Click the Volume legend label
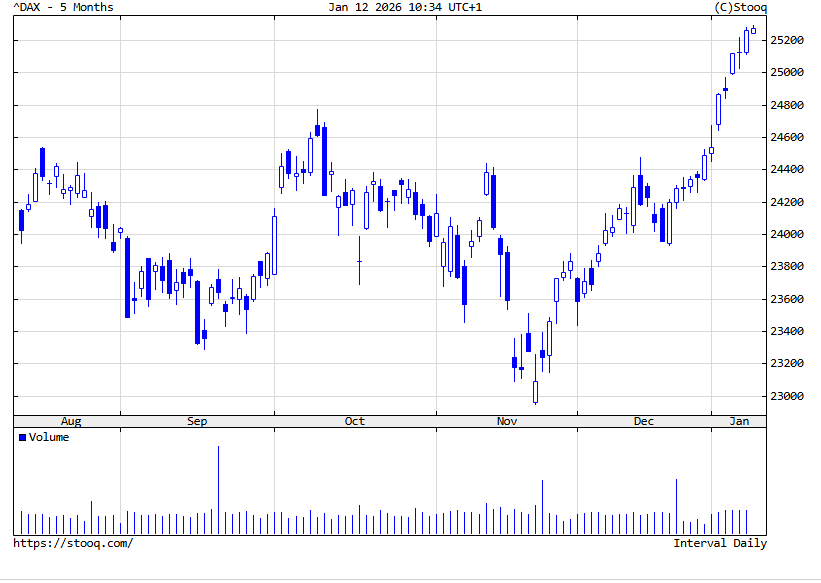Image resolution: width=821 pixels, height=583 pixels. point(49,437)
